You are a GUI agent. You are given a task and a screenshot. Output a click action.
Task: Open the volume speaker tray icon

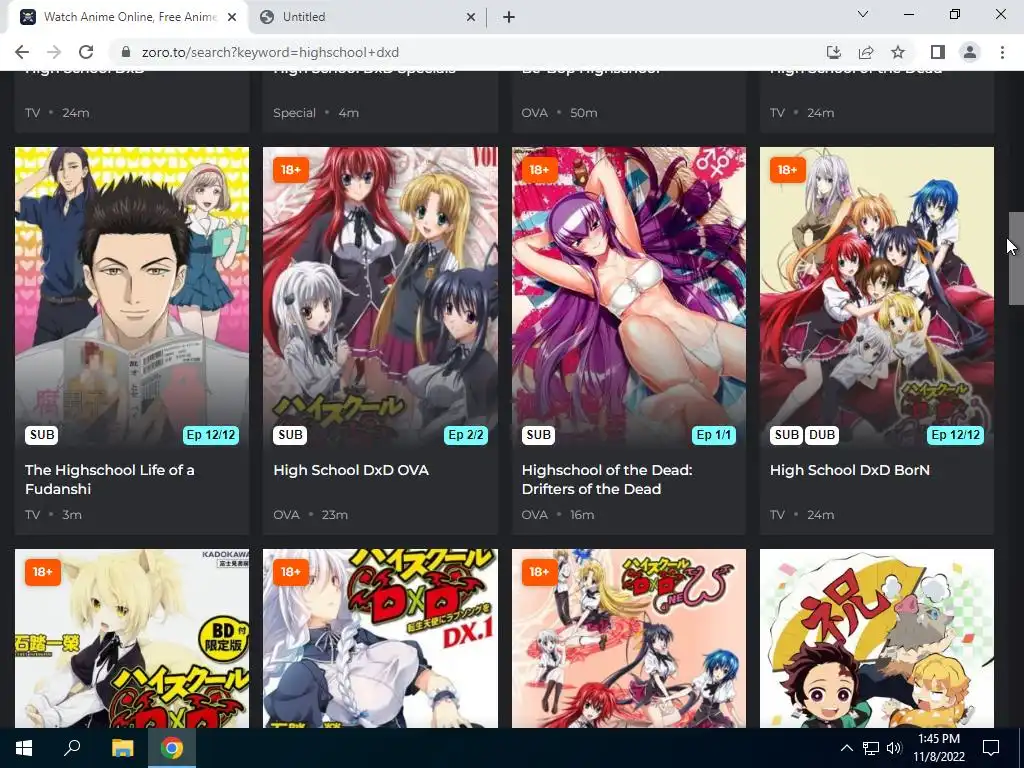(894, 748)
